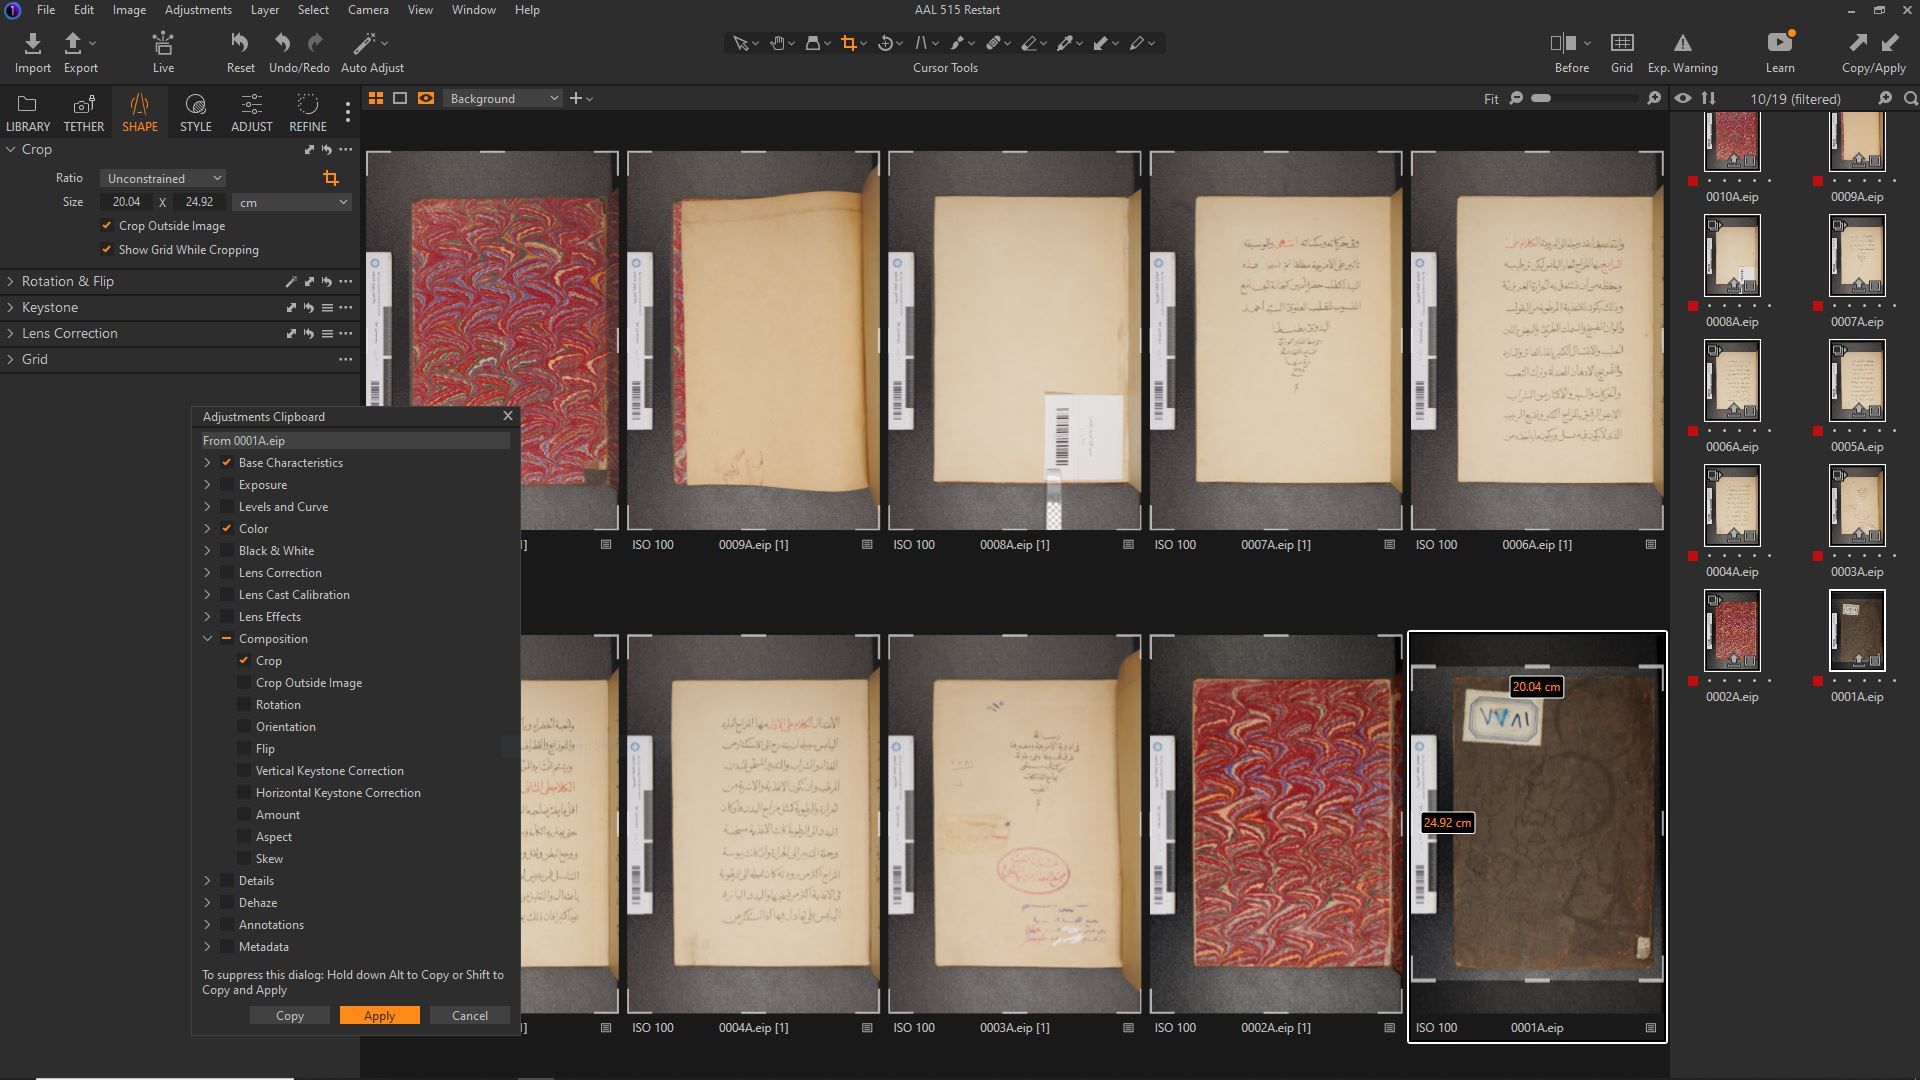The height and width of the screenshot is (1080, 1920).
Task: Toggle Show Grid While Cropping checkbox
Action: coord(107,248)
